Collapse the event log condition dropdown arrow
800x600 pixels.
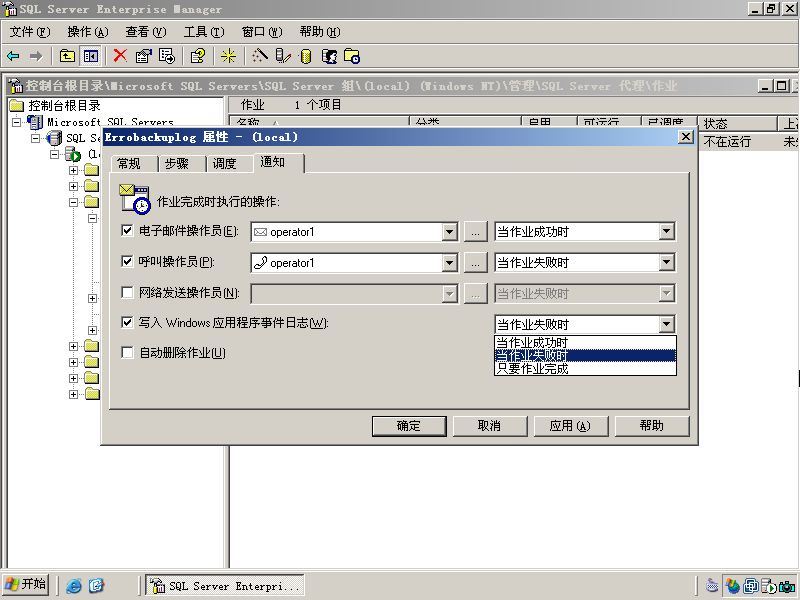pos(666,324)
